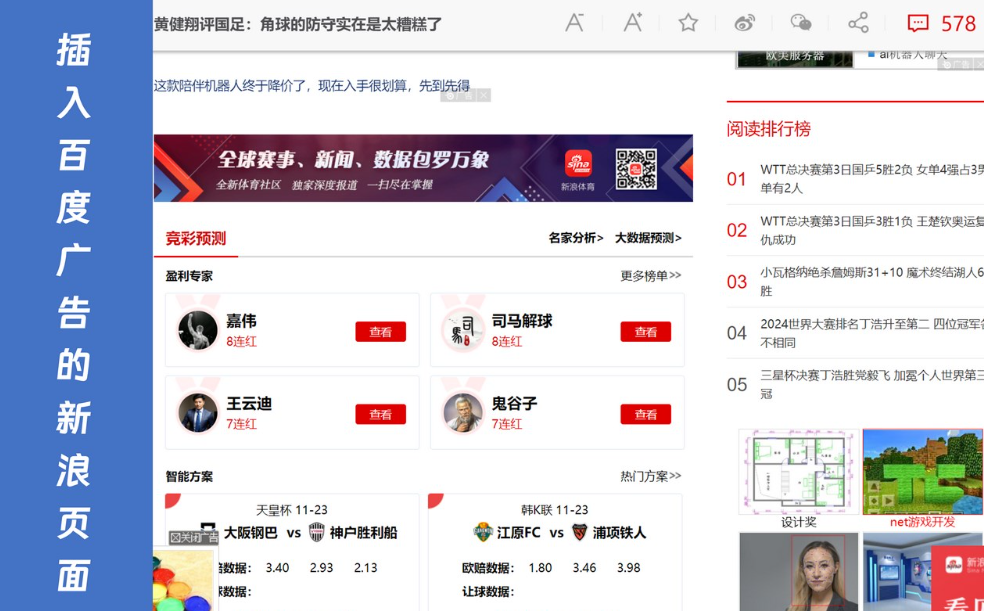The height and width of the screenshot is (611, 984).
Task: Share to WeChat using WeChat icon
Action: pos(801,23)
